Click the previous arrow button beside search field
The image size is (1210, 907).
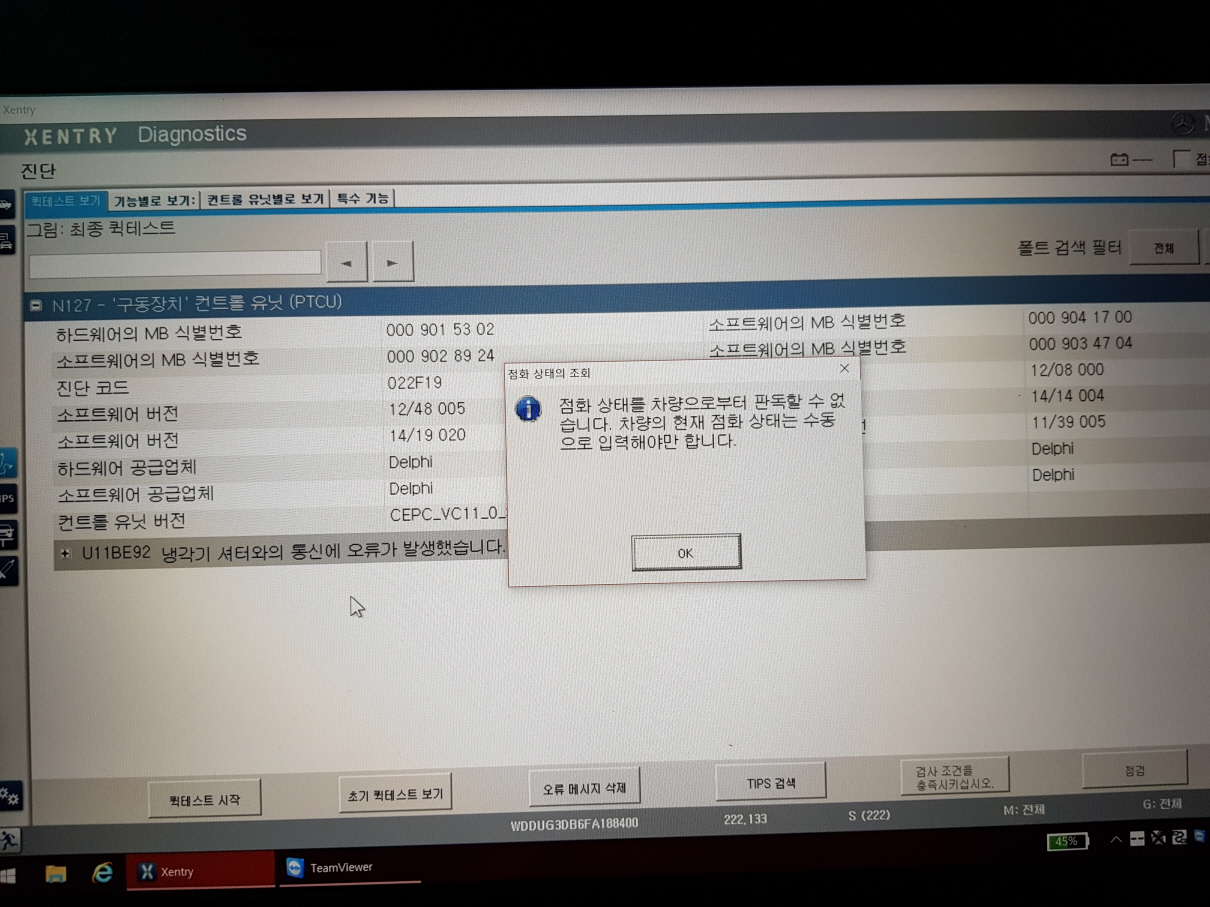346,263
